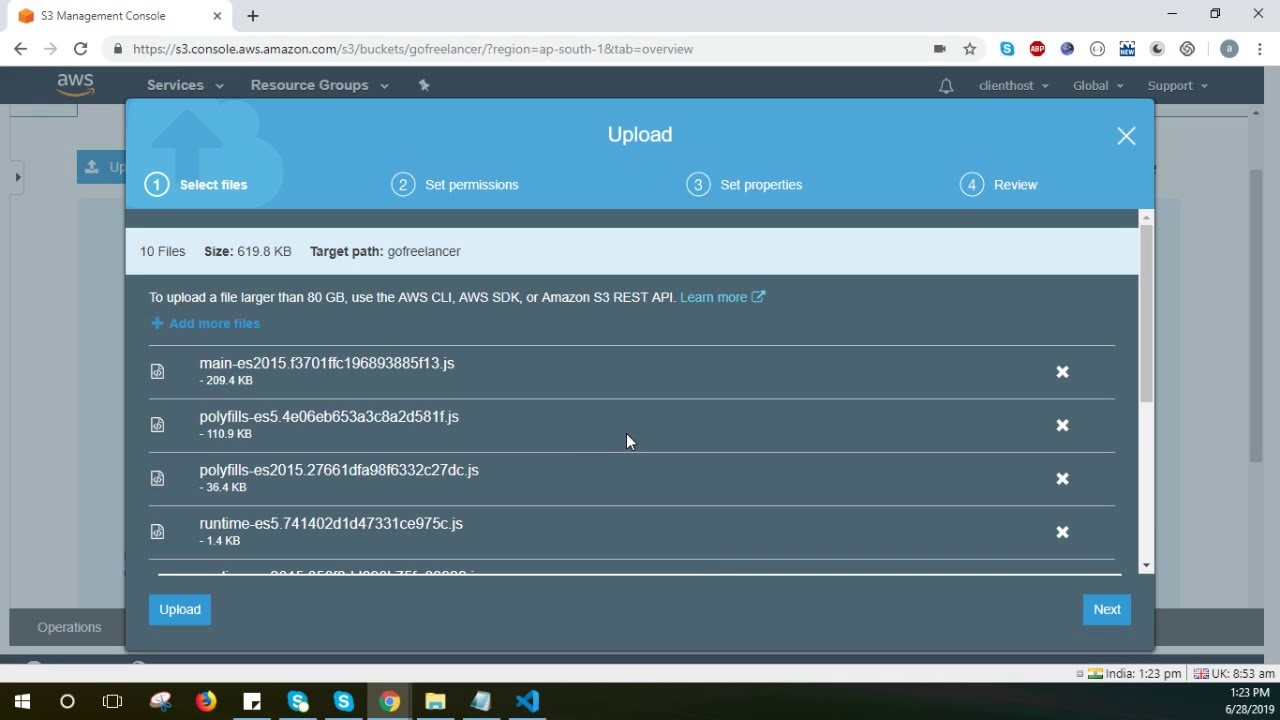Go to step 2 Set permissions
The image size is (1280, 720).
coord(455,185)
